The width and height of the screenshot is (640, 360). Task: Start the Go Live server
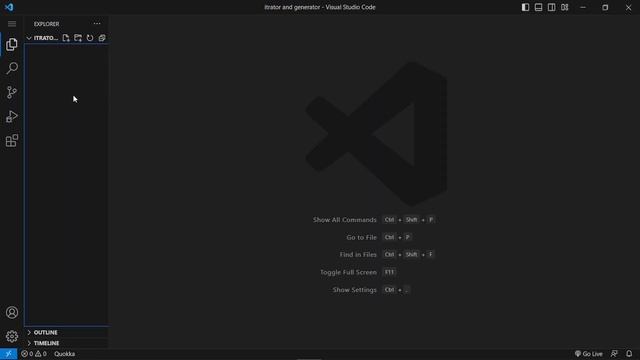[x=589, y=354]
